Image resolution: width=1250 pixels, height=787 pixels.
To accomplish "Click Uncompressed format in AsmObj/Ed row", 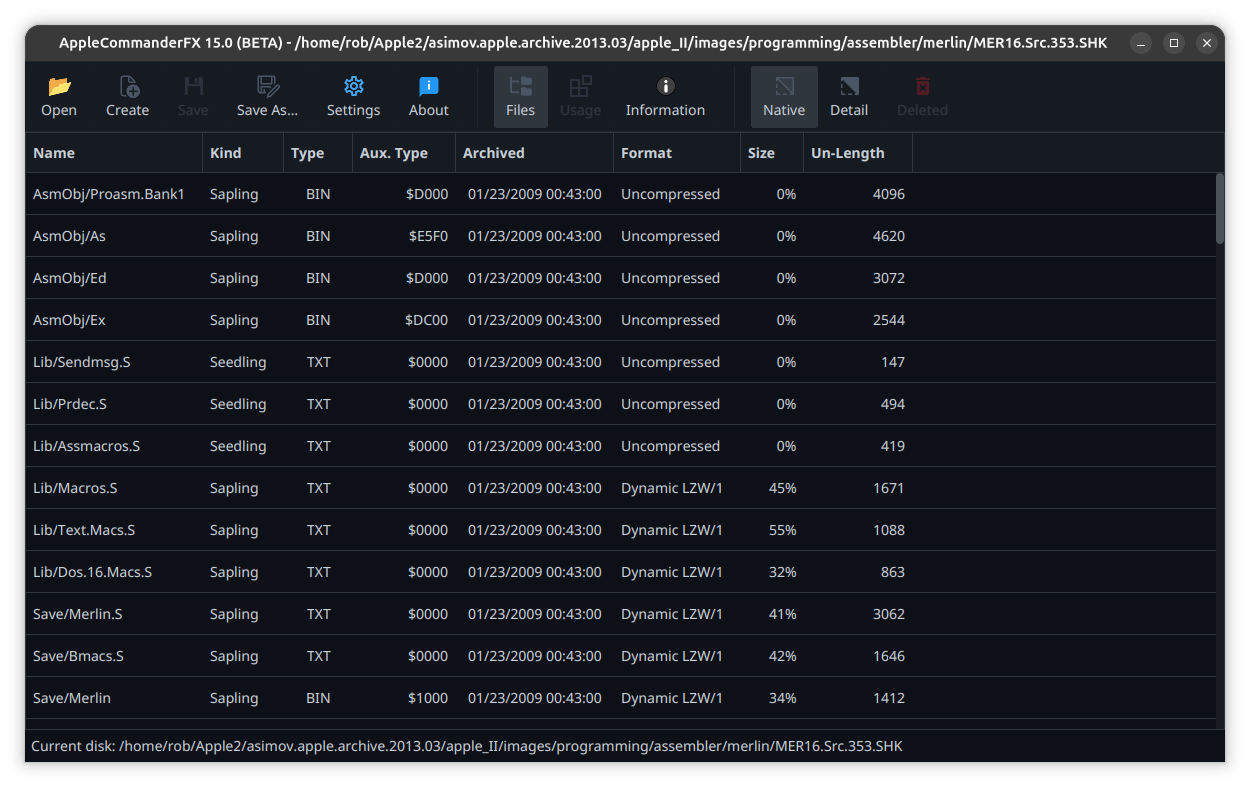I will [670, 278].
